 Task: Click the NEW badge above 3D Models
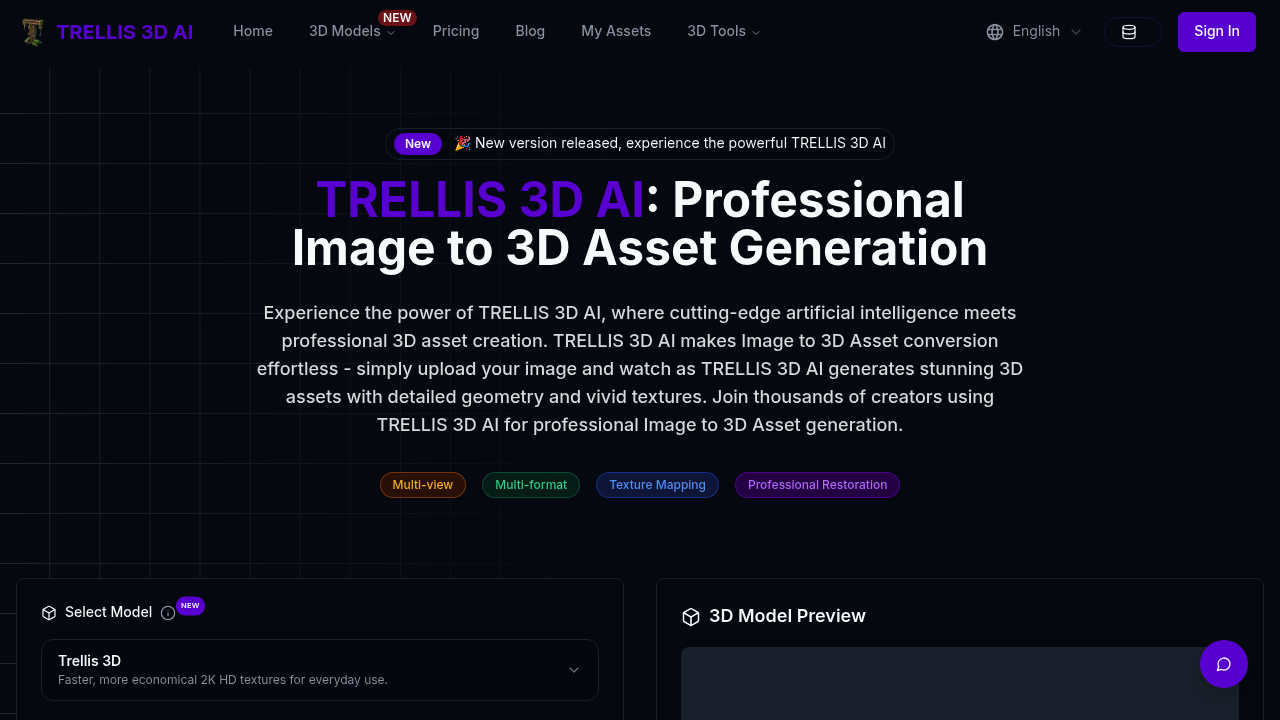[397, 17]
